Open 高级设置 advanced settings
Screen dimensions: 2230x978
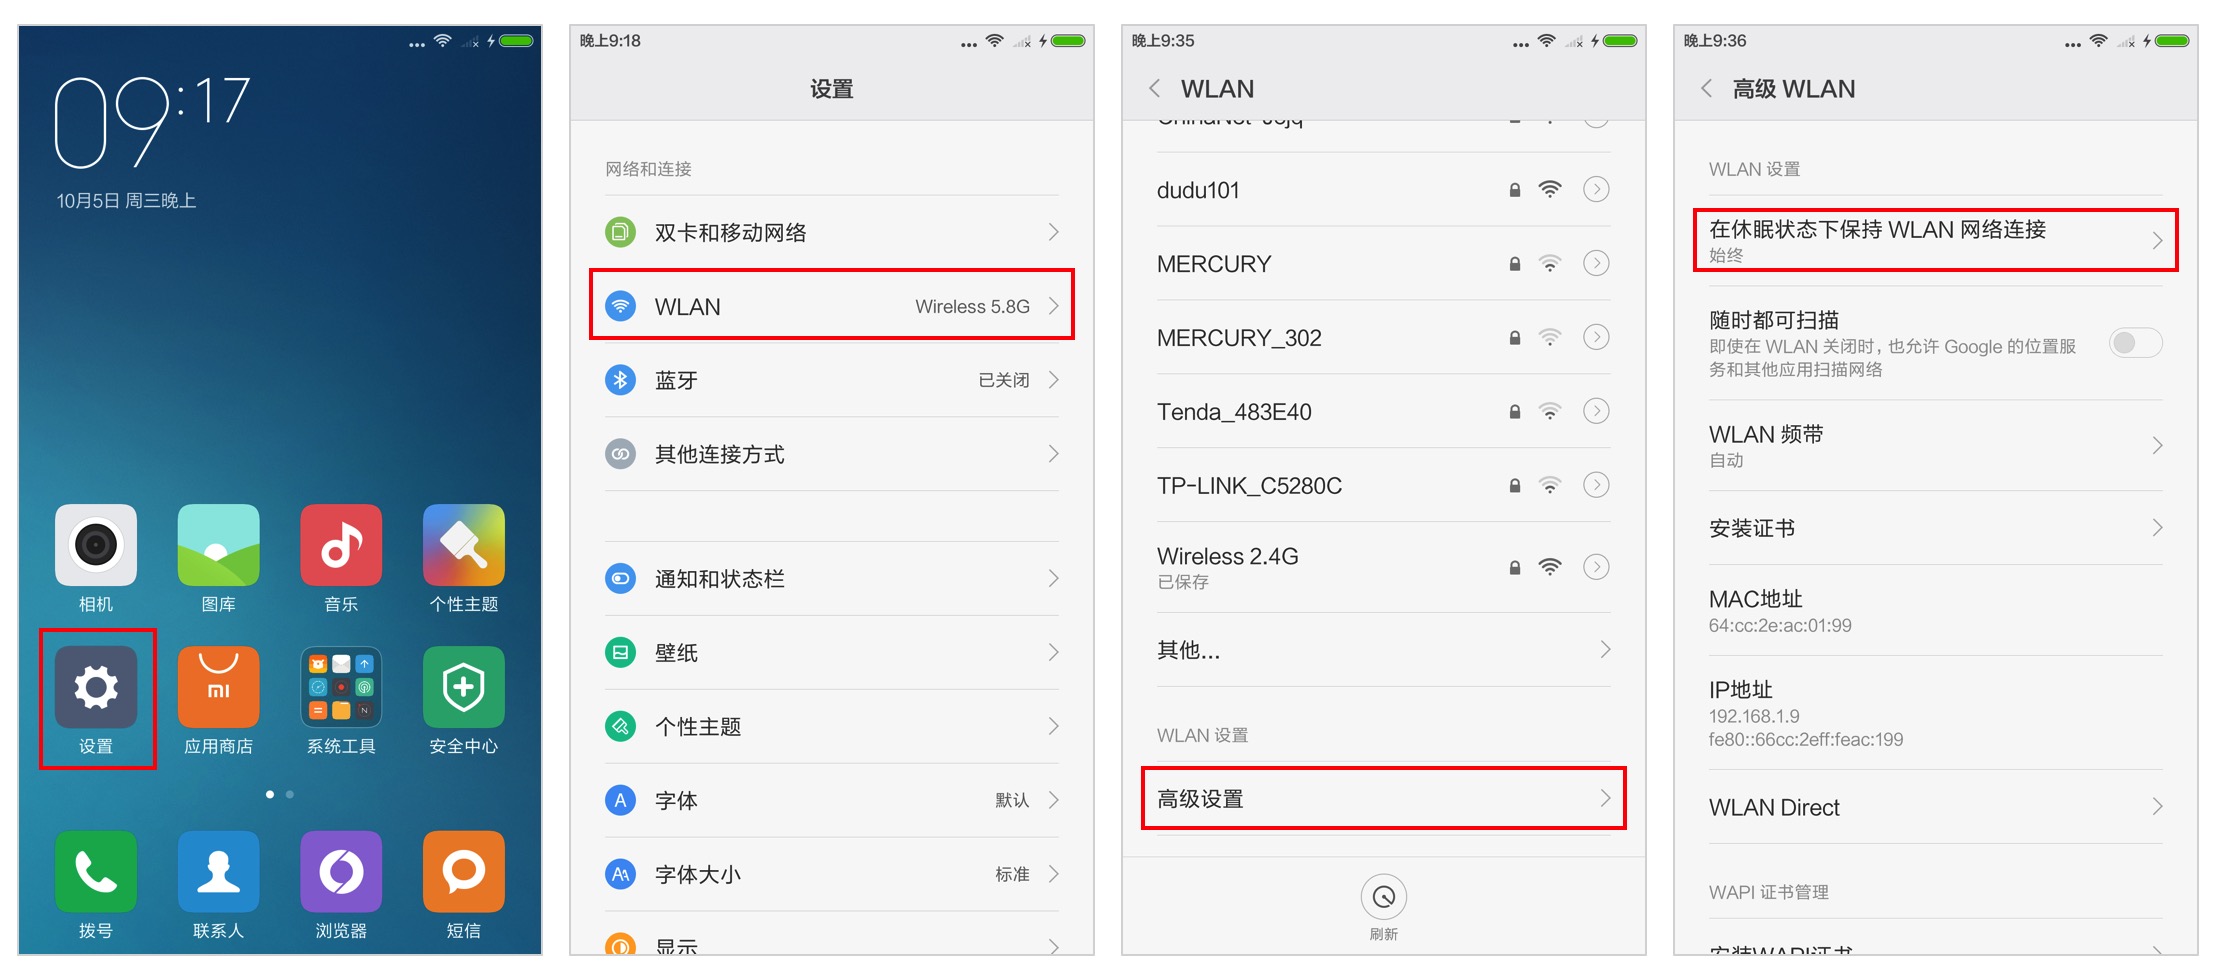tap(1384, 798)
